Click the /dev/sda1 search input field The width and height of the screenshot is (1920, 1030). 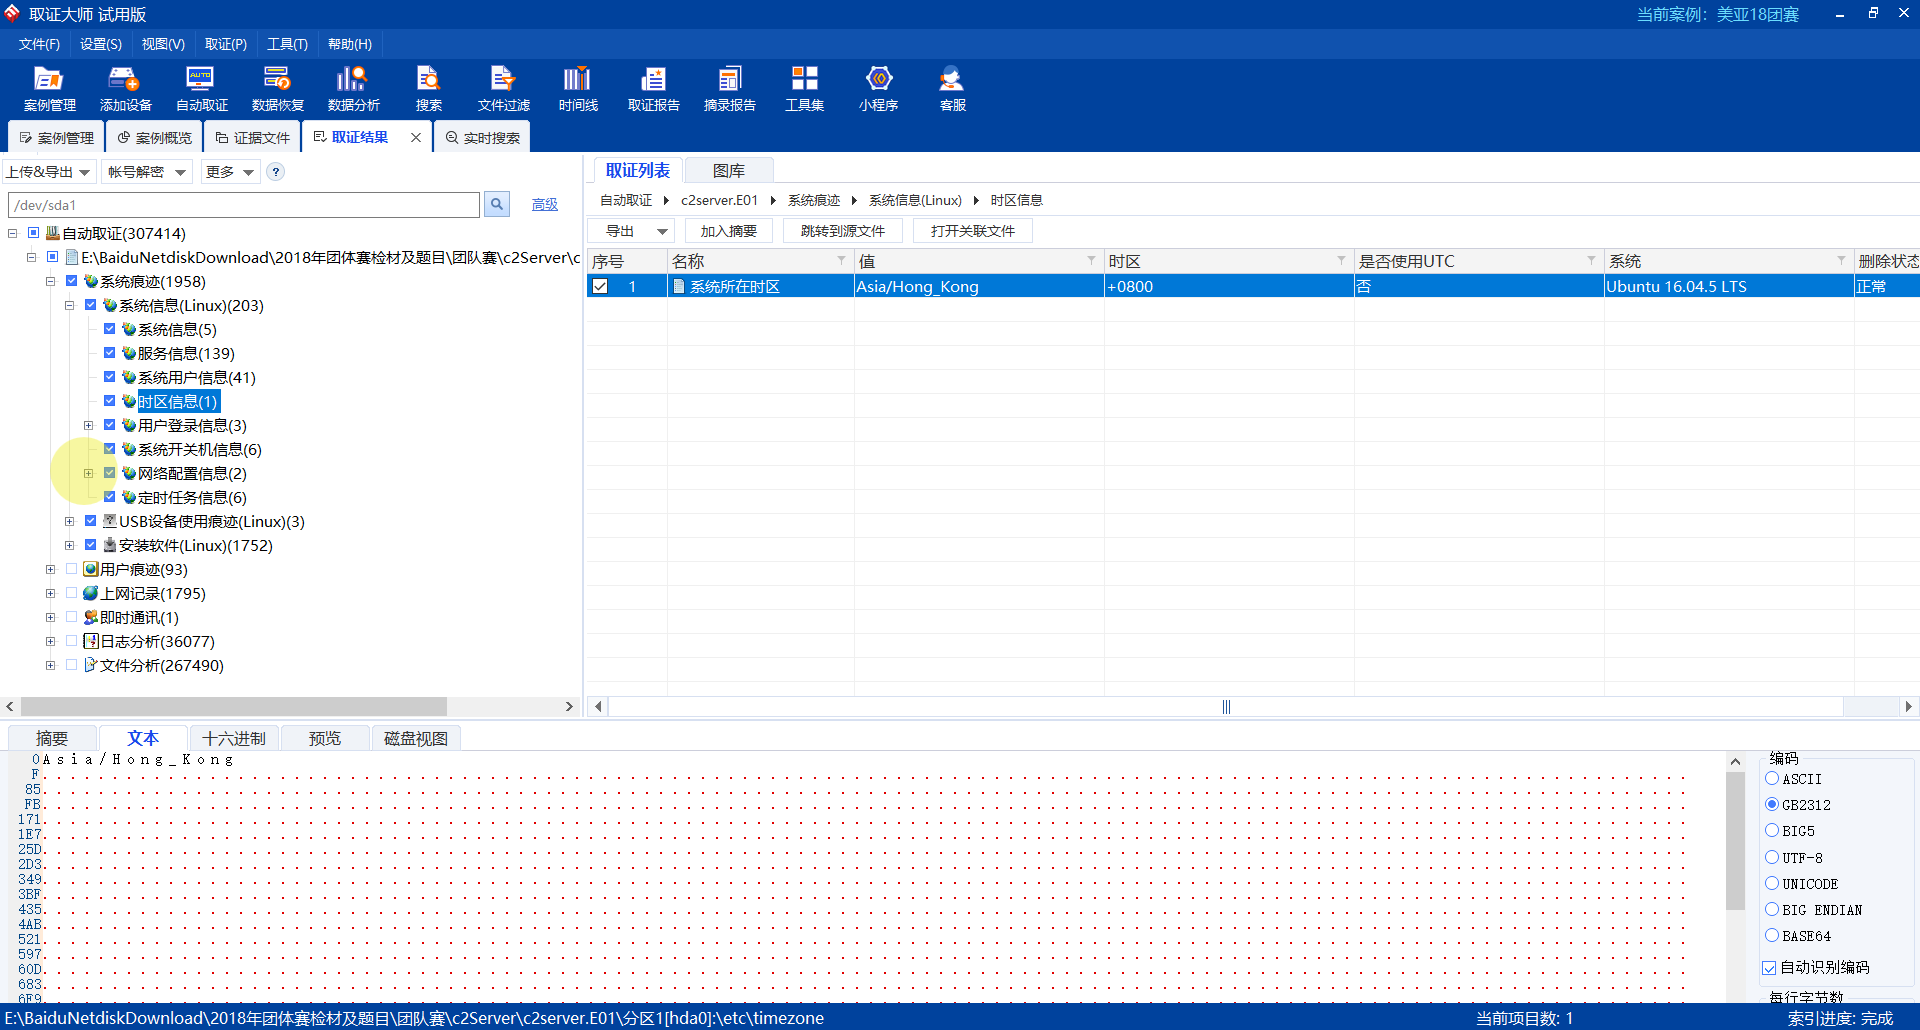[243, 205]
